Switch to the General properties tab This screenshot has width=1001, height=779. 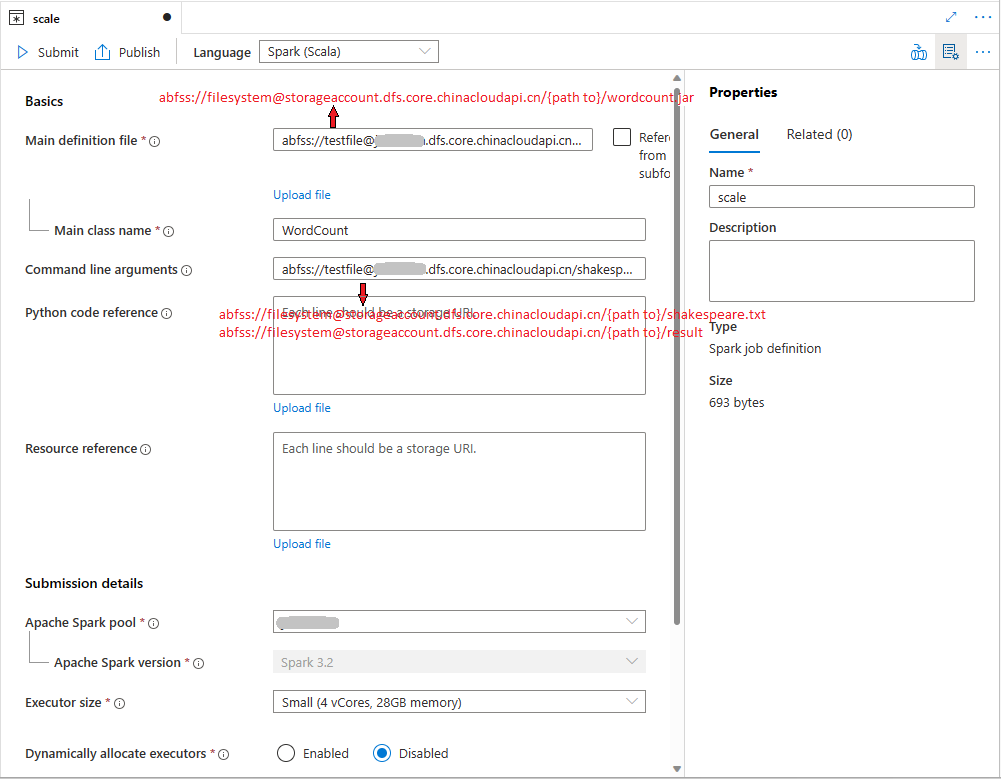coord(734,134)
